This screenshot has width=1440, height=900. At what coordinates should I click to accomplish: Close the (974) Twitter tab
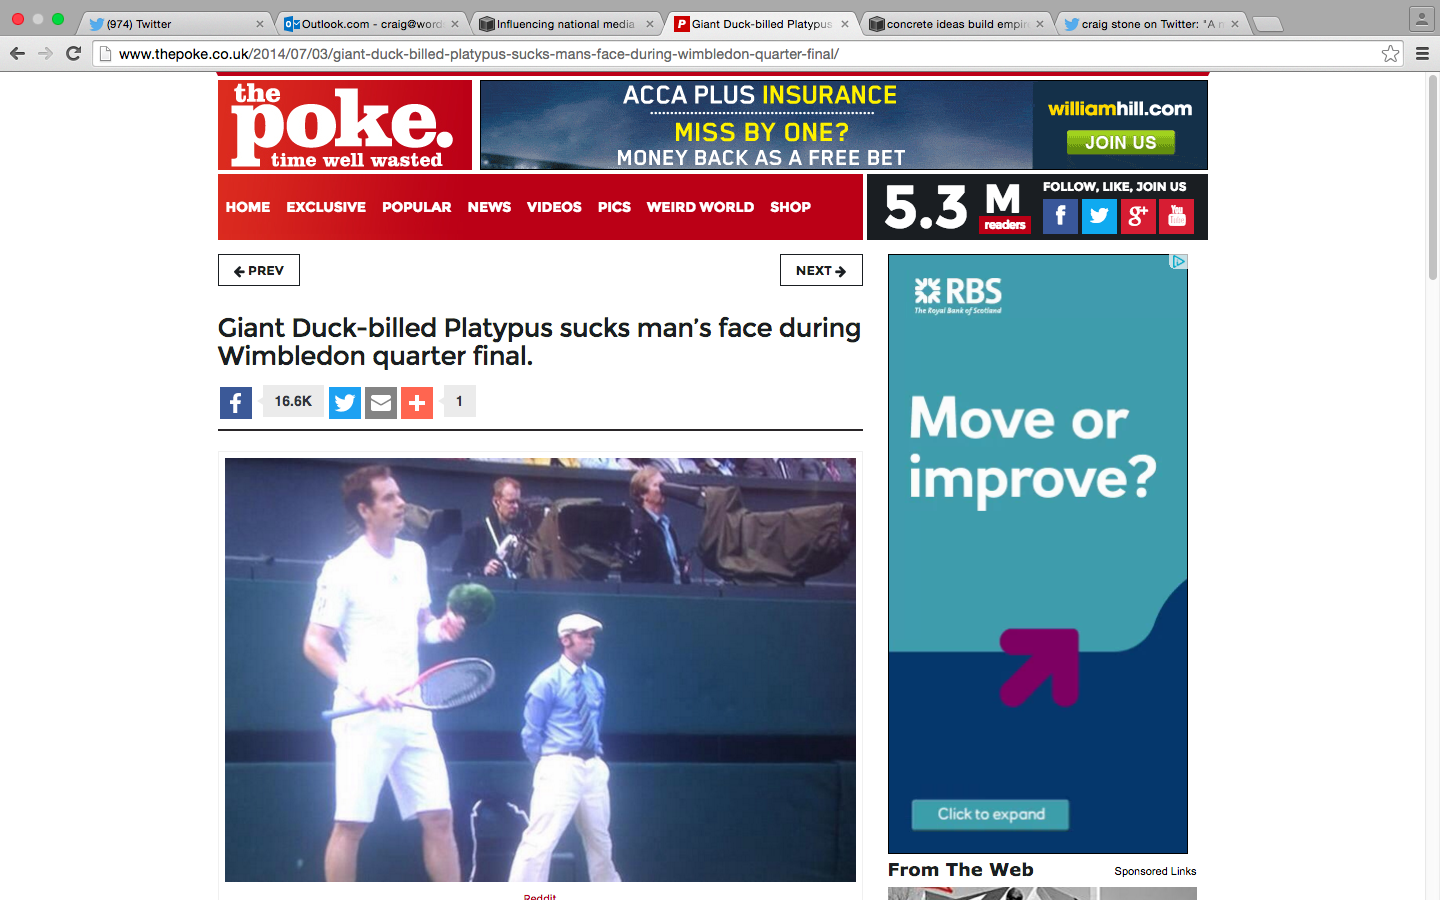(x=260, y=24)
